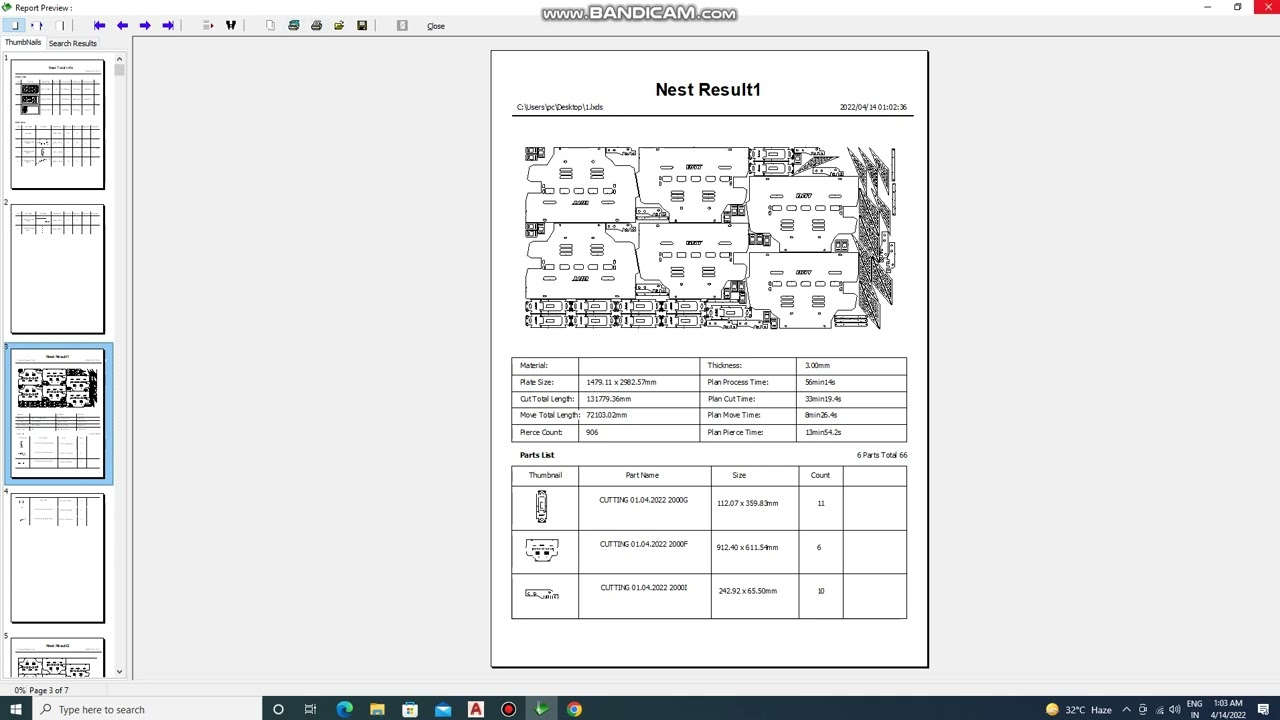
Task: Save the report with floppy disk icon
Action: point(362,25)
